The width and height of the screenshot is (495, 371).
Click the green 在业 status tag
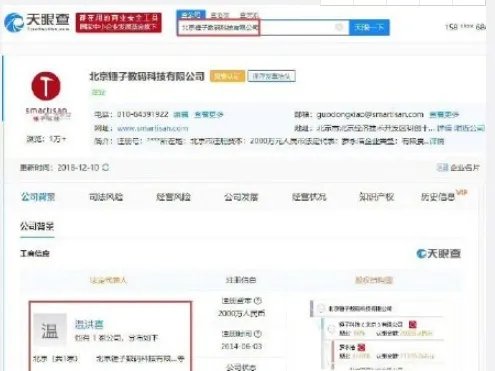click(98, 93)
